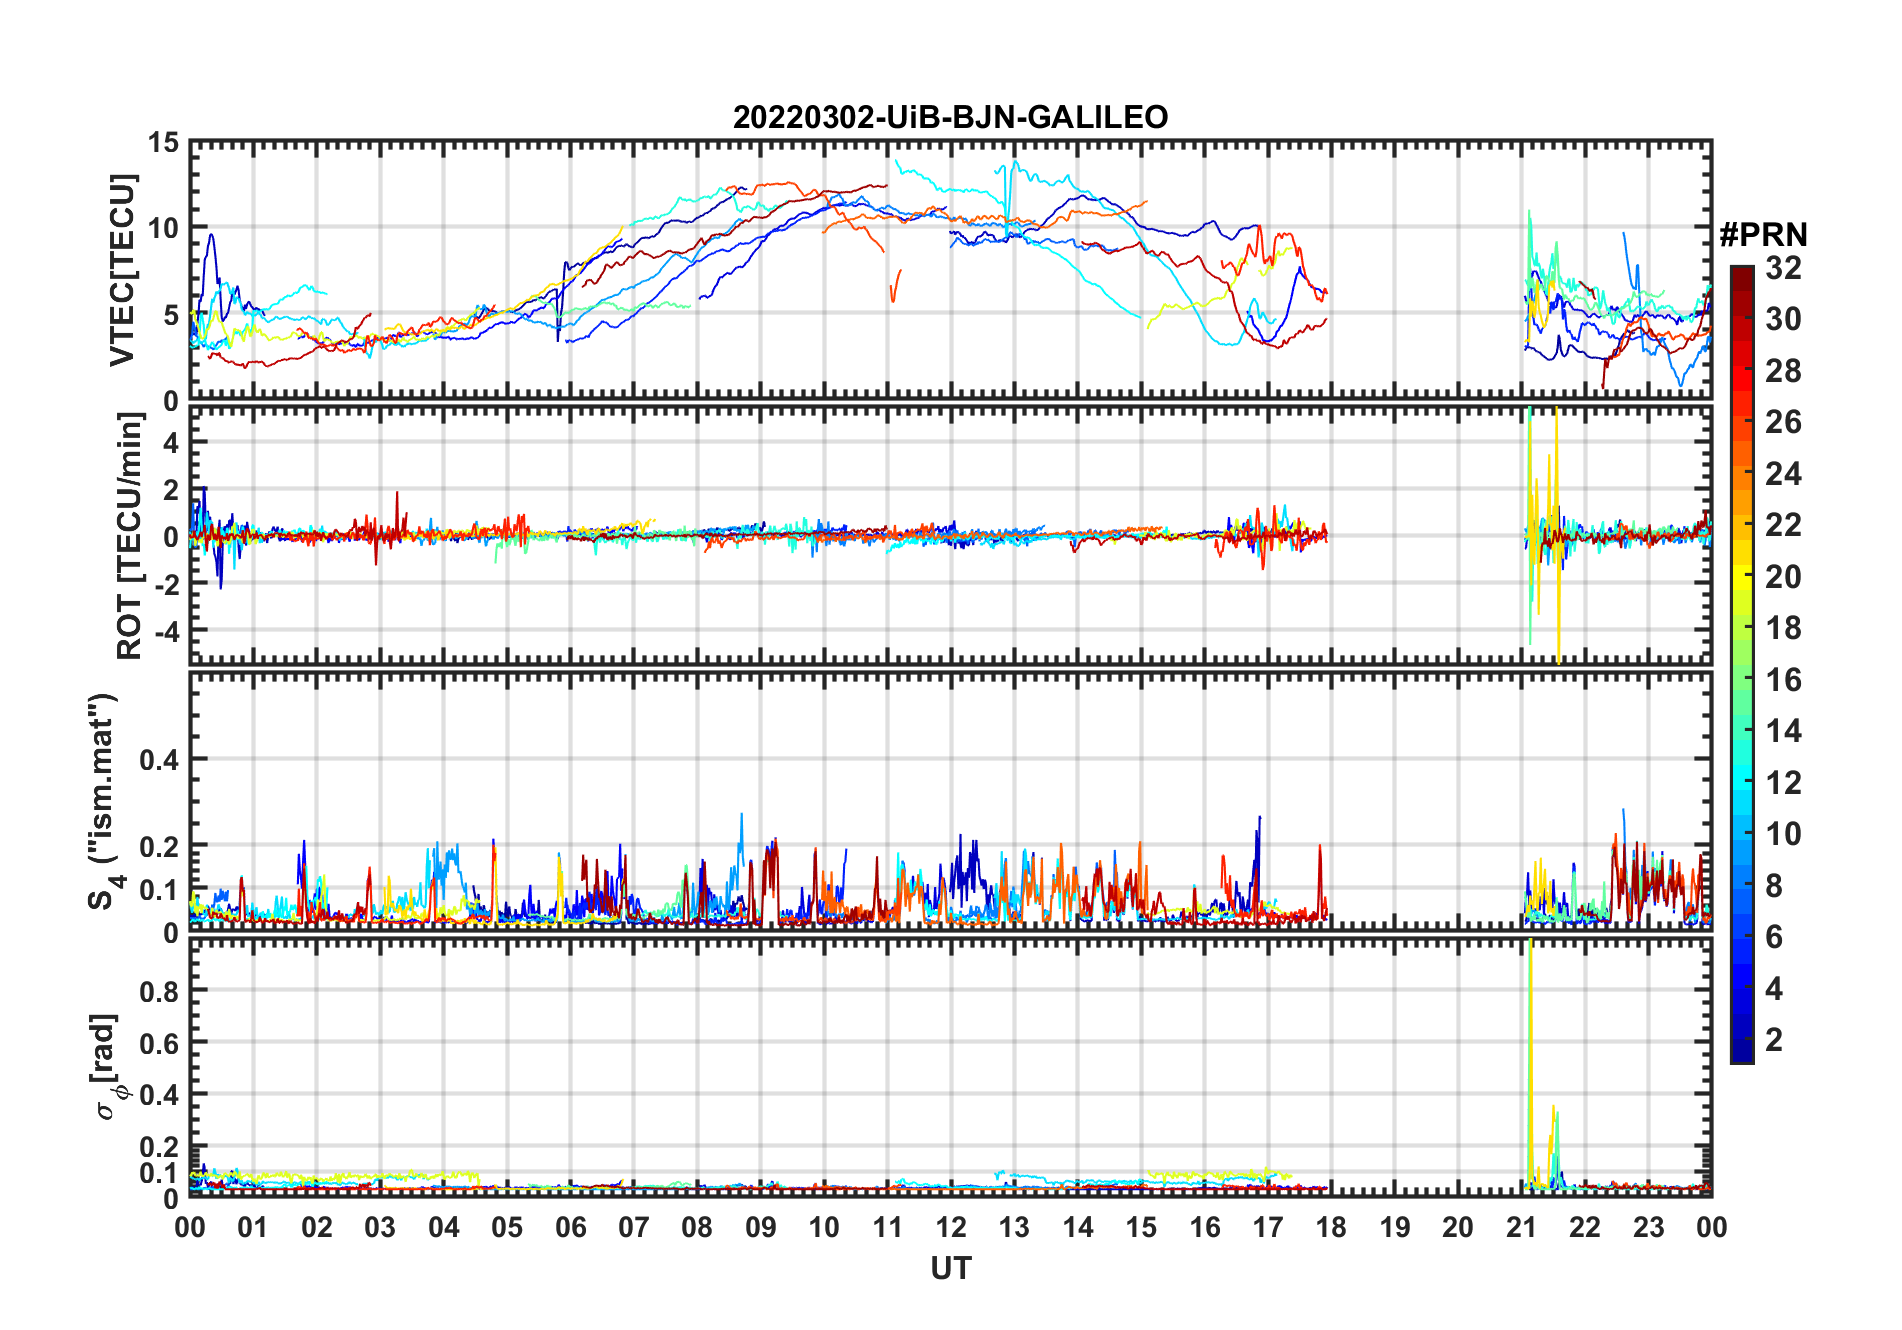
Task: Select colorbar tick label 20
Action: point(1783,576)
